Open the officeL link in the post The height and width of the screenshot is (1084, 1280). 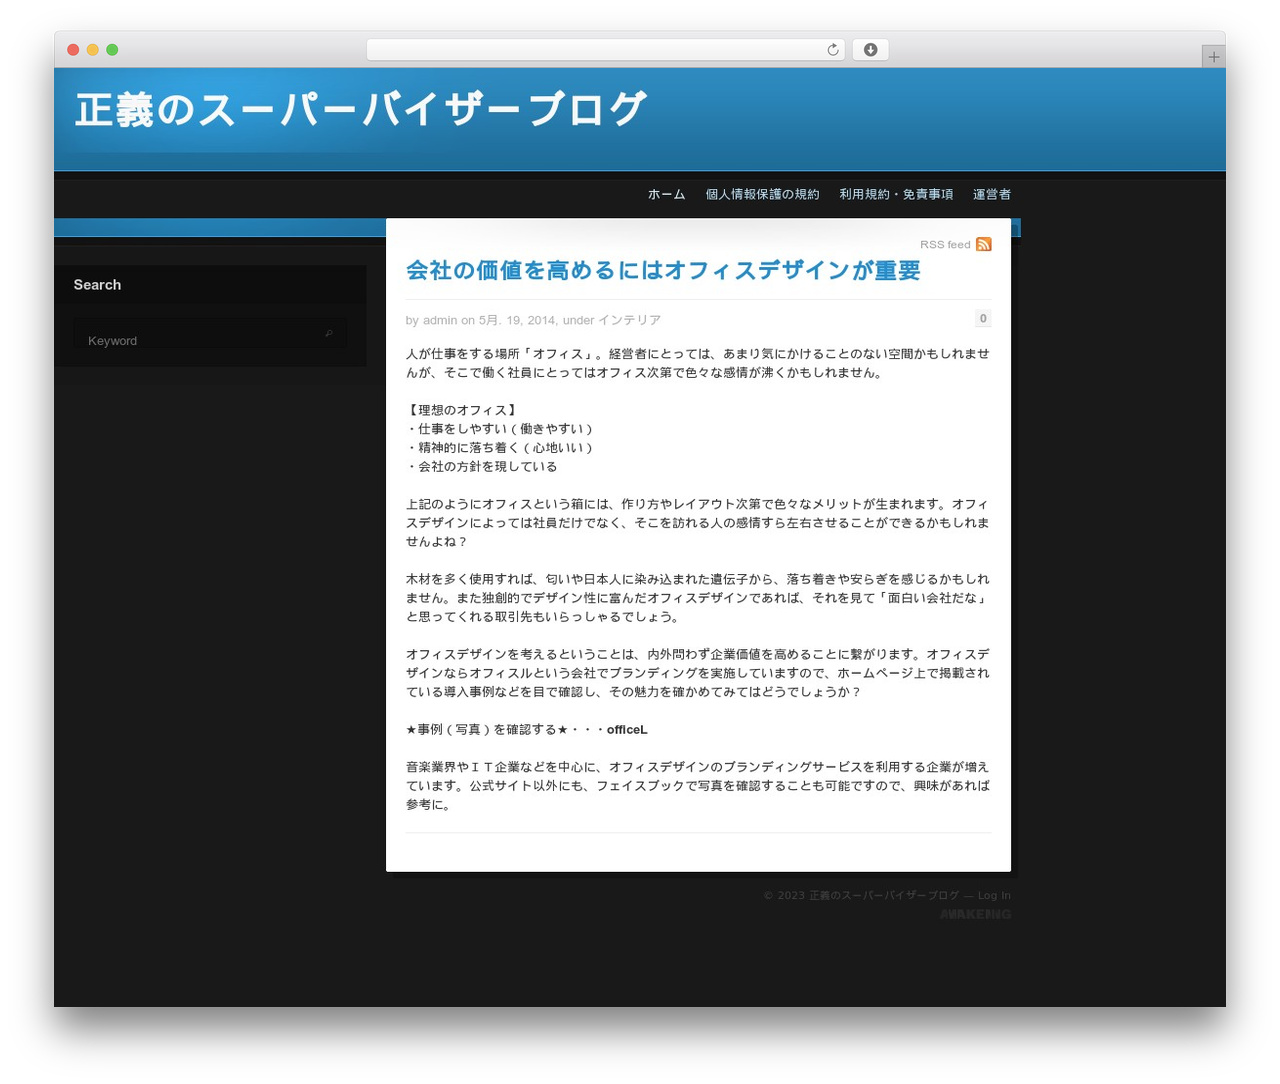point(627,730)
